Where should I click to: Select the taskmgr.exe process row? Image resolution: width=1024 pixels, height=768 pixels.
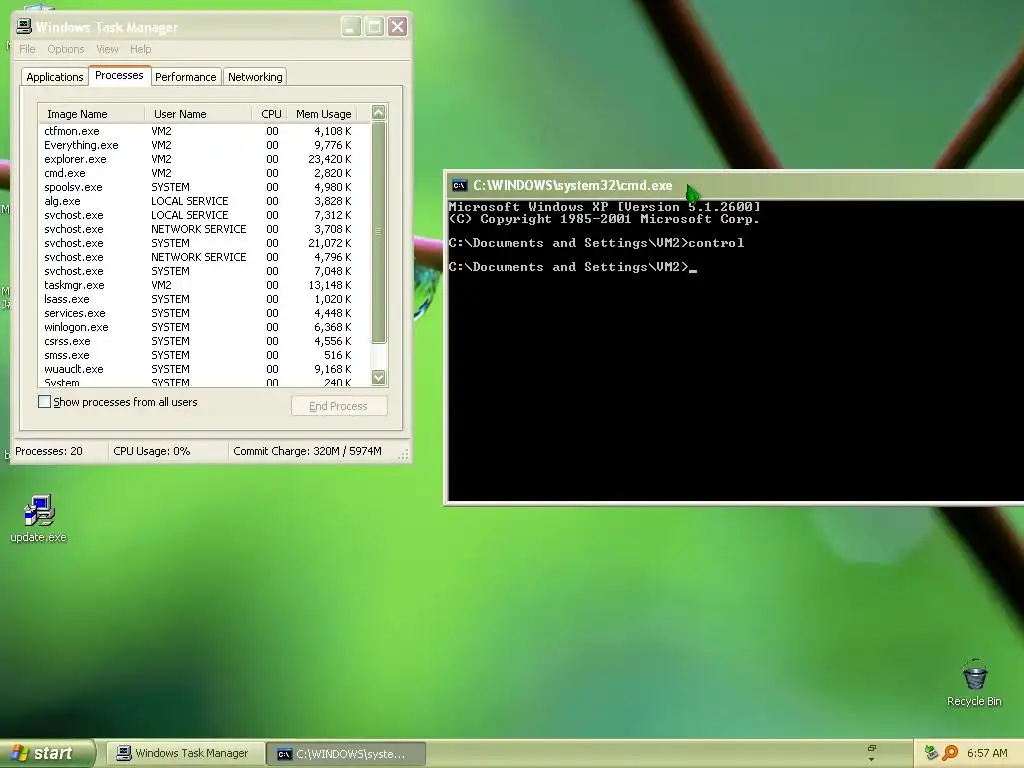pos(204,285)
